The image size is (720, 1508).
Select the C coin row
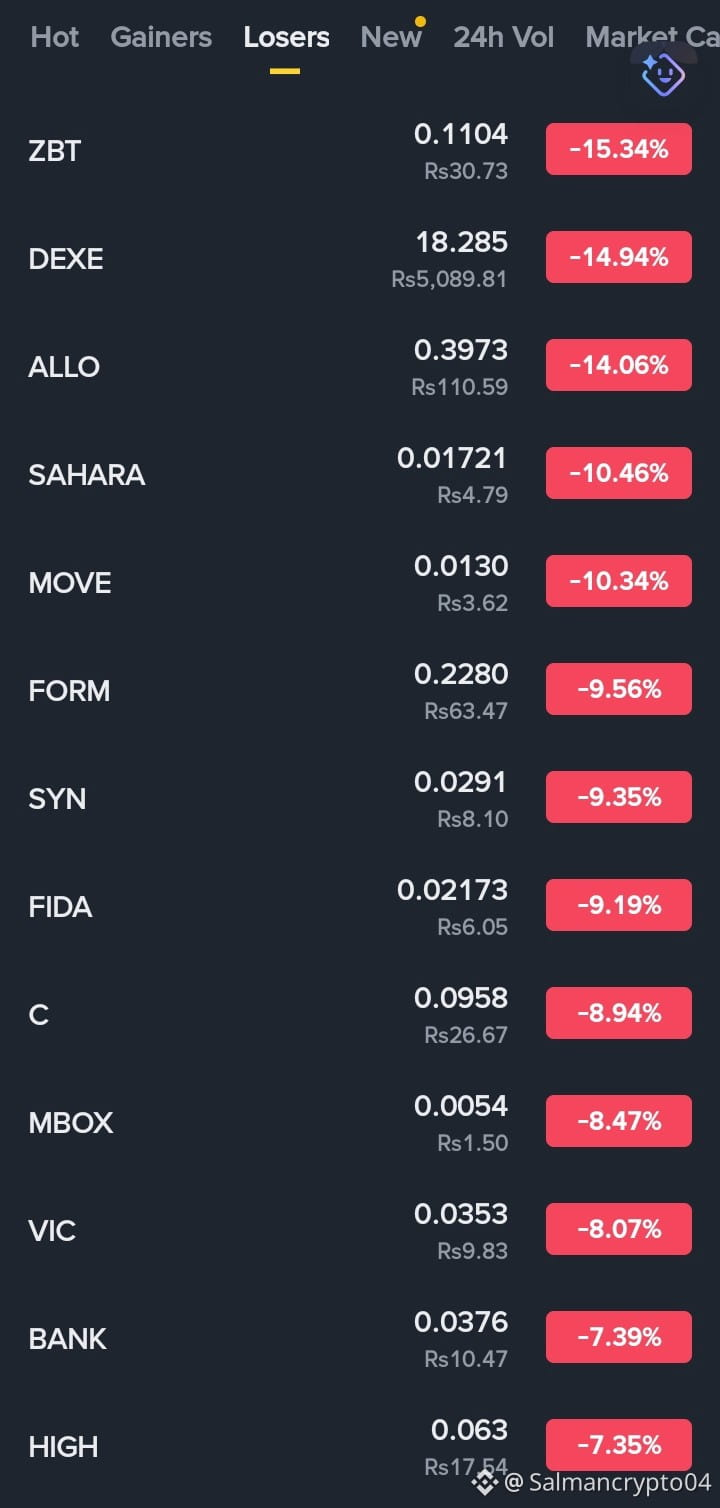tap(360, 1014)
